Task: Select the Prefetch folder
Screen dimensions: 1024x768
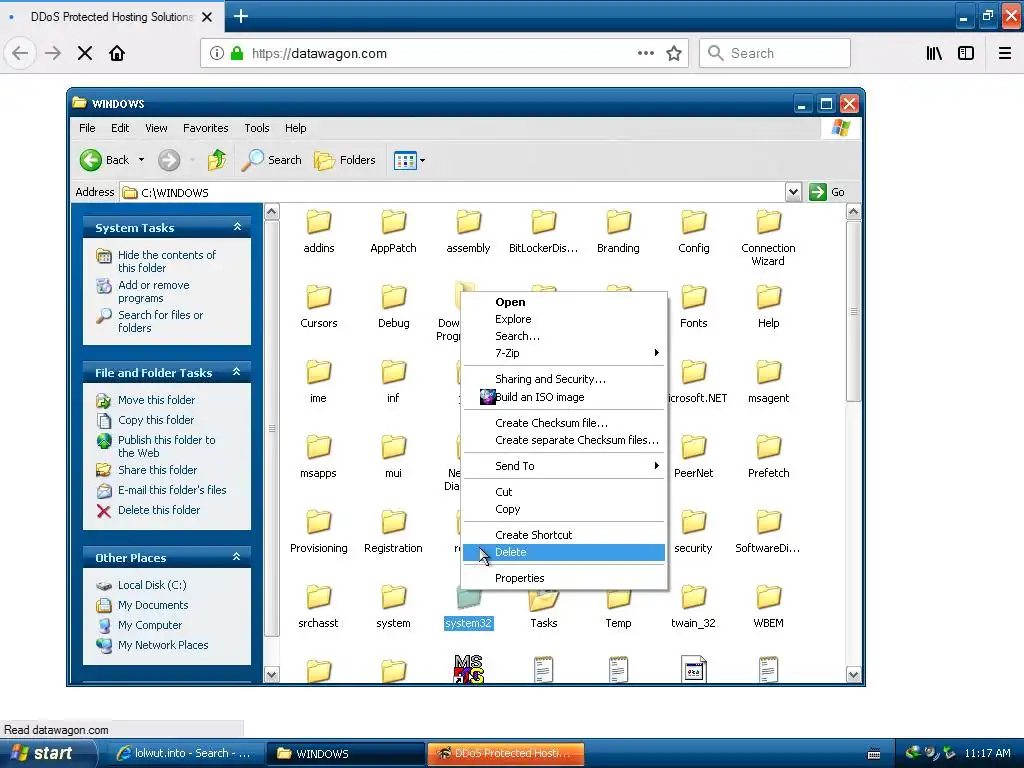Action: click(x=769, y=456)
